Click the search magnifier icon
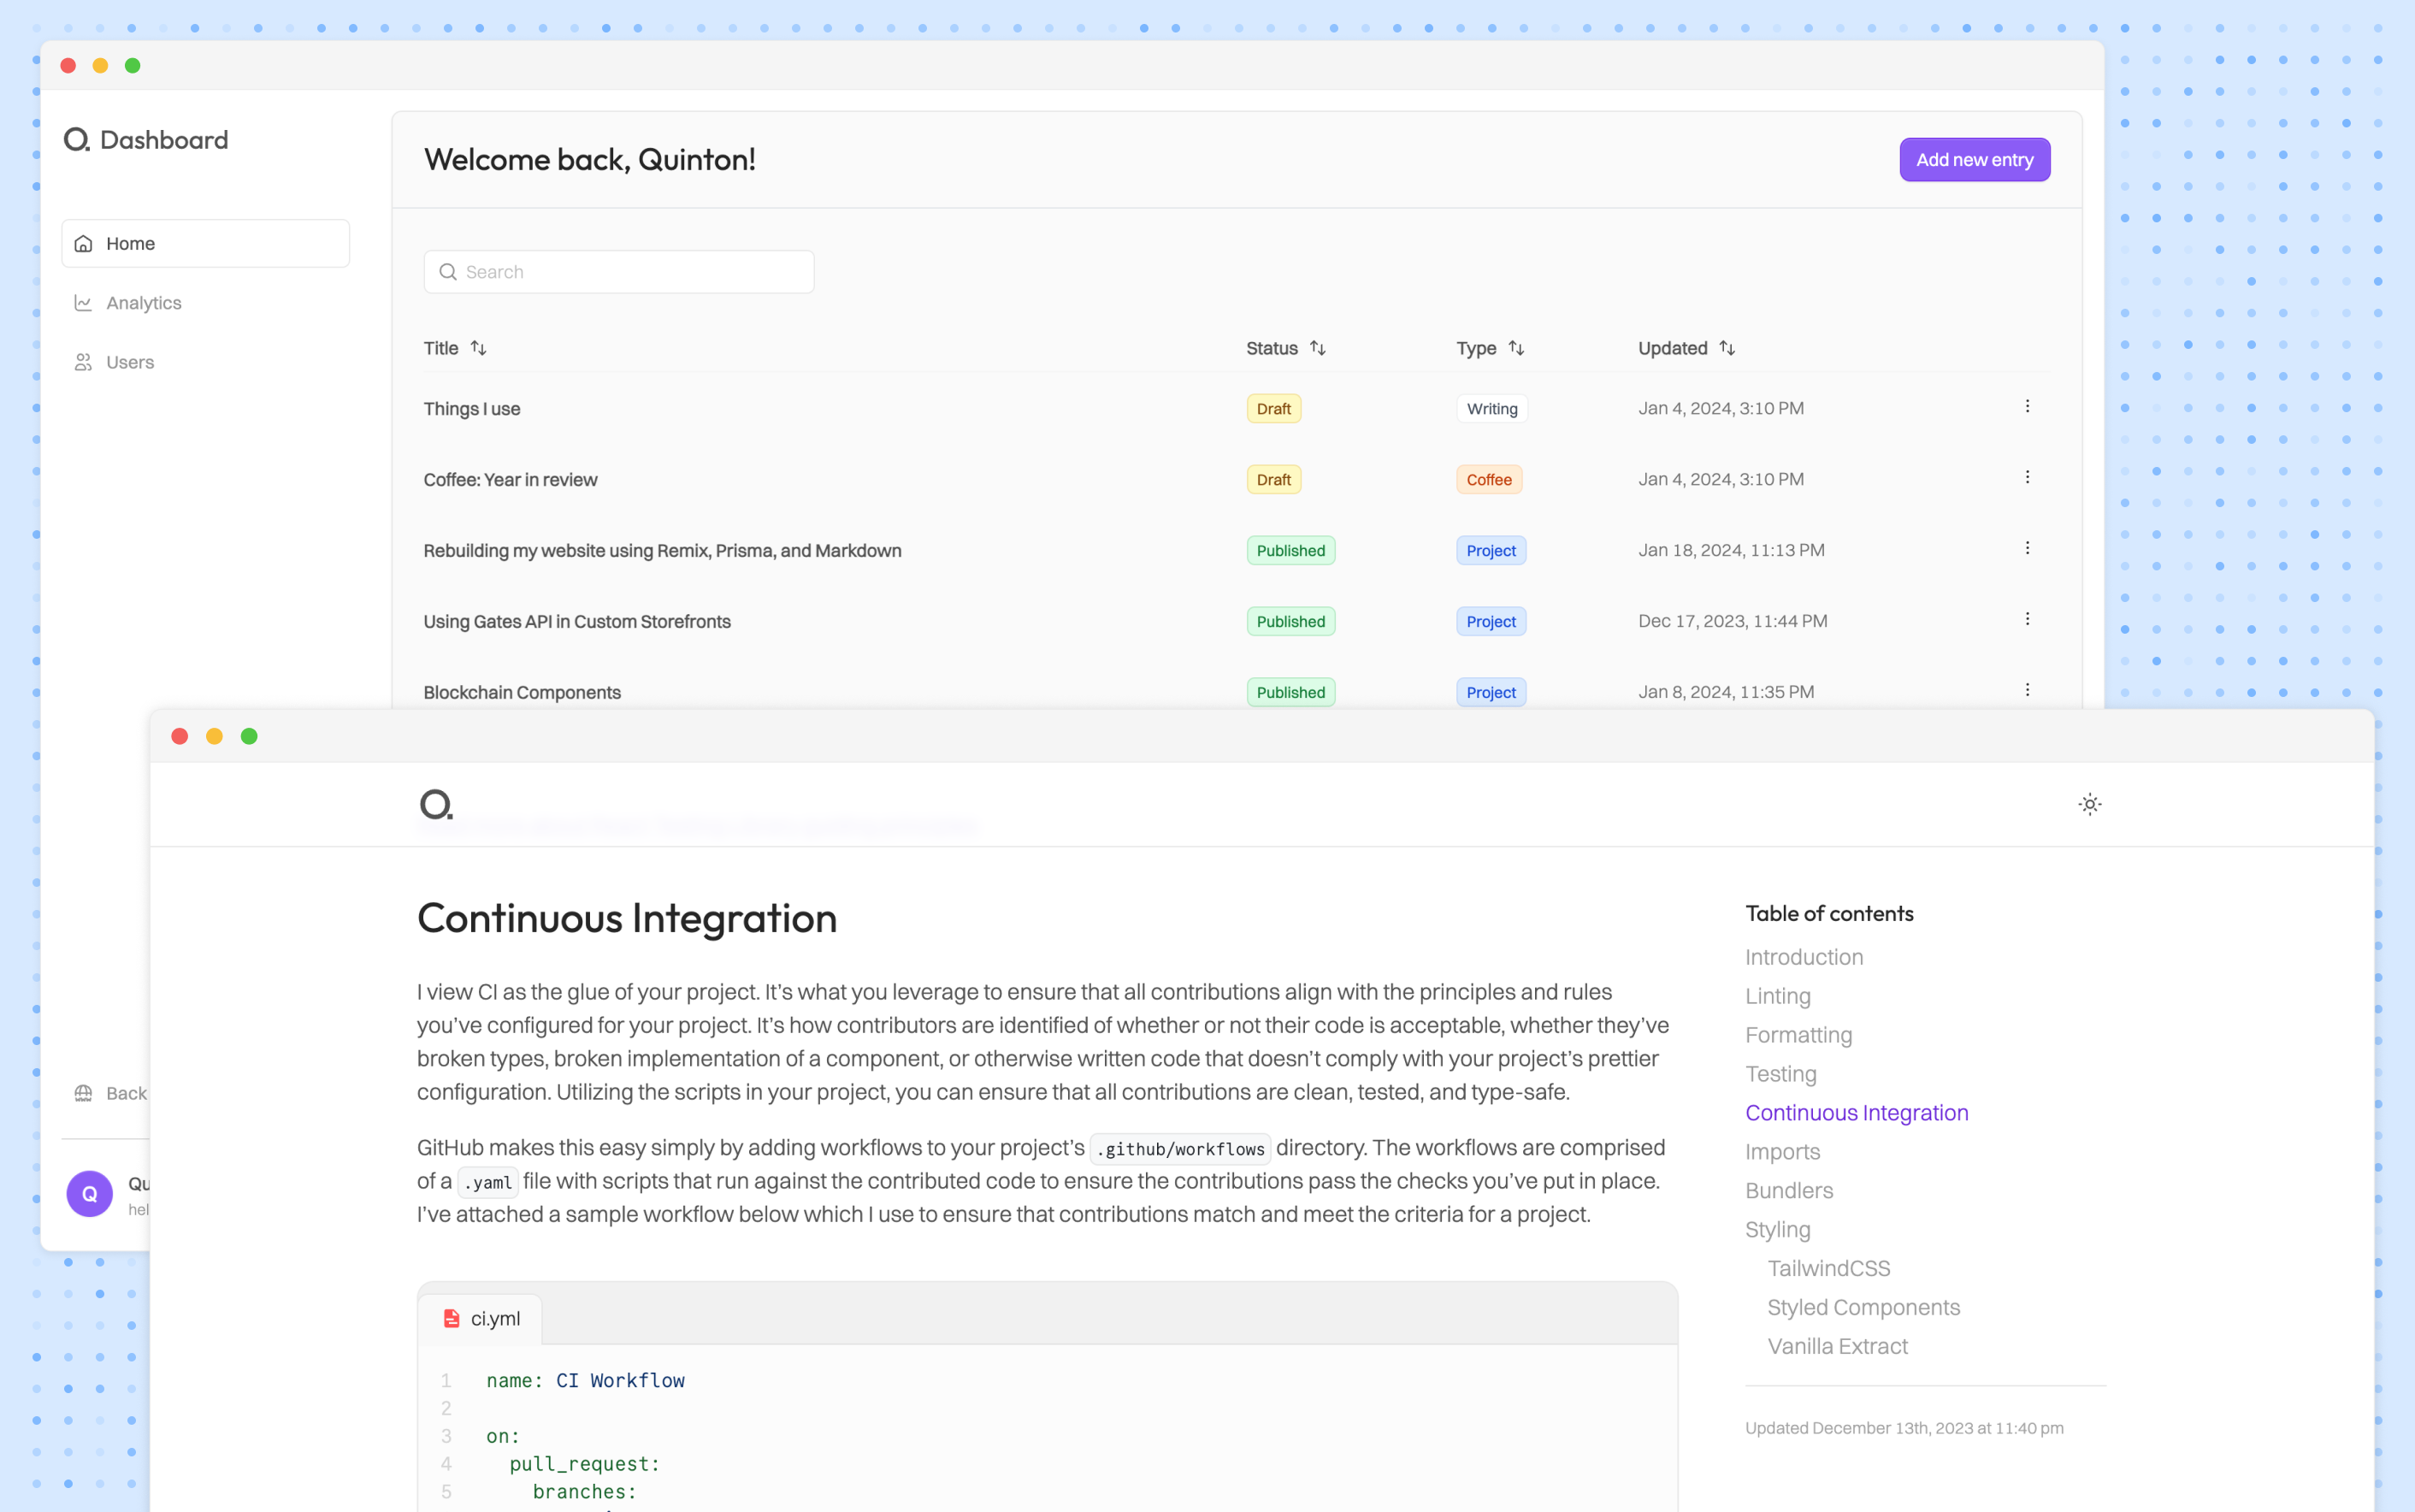The image size is (2415, 1512). 451,272
